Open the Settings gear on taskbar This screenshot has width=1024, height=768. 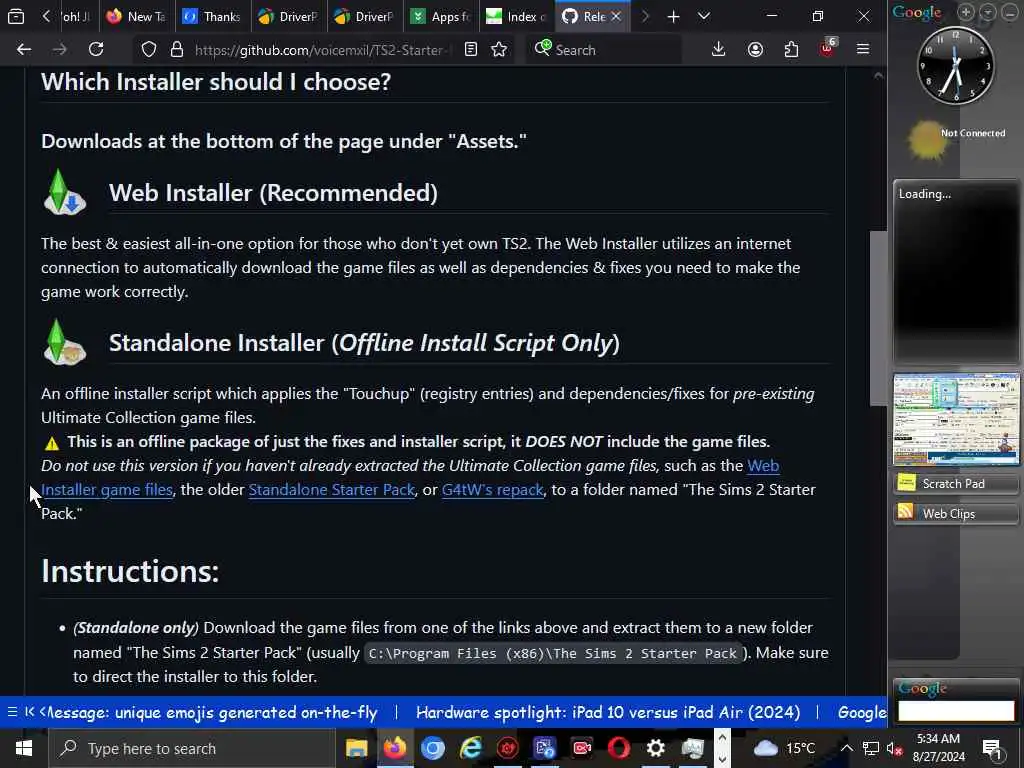tap(656, 748)
